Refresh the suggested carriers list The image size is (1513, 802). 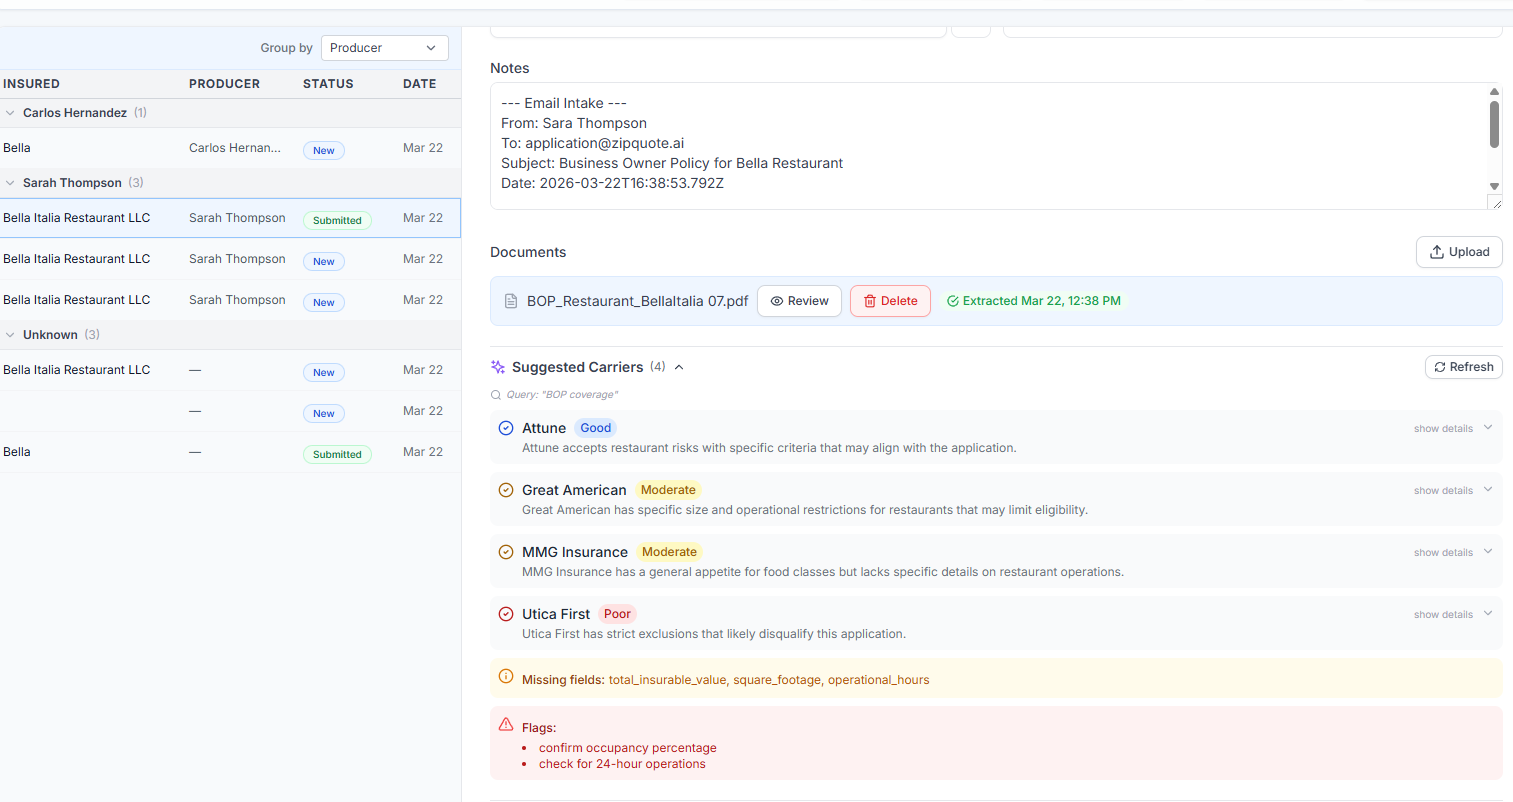pos(1463,367)
